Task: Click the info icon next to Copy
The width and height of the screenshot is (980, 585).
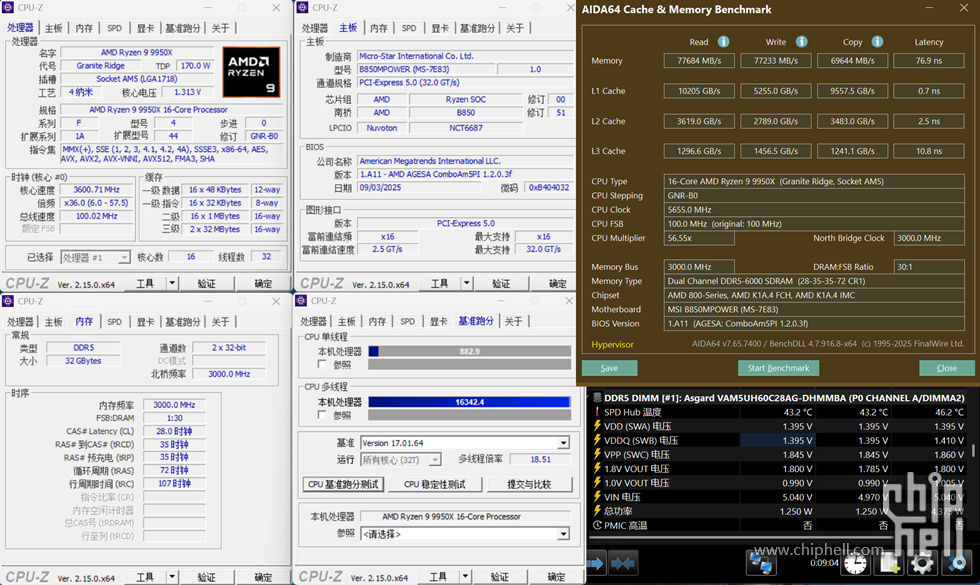Action: (x=877, y=42)
